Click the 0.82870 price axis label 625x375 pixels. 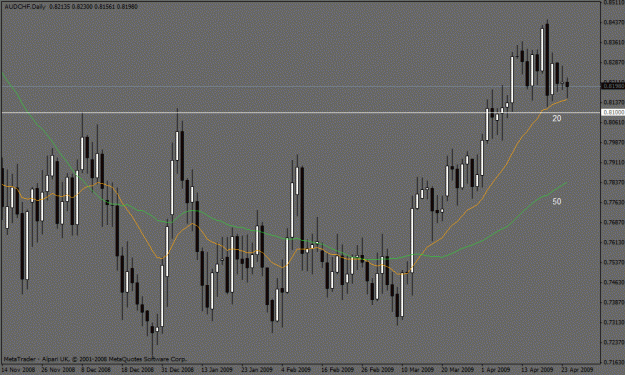[614, 62]
